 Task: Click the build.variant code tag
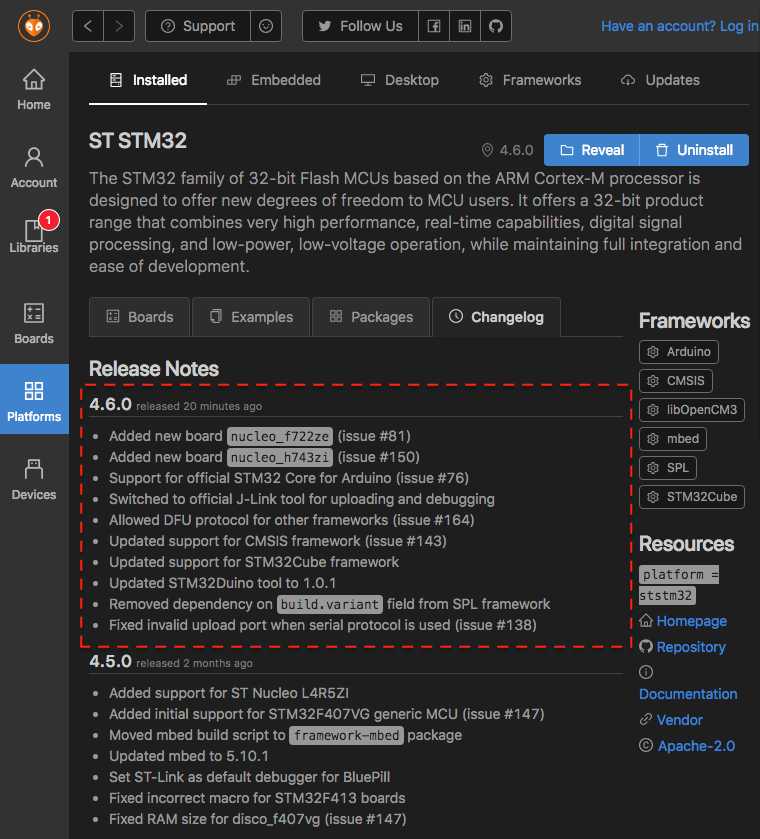pos(330,605)
